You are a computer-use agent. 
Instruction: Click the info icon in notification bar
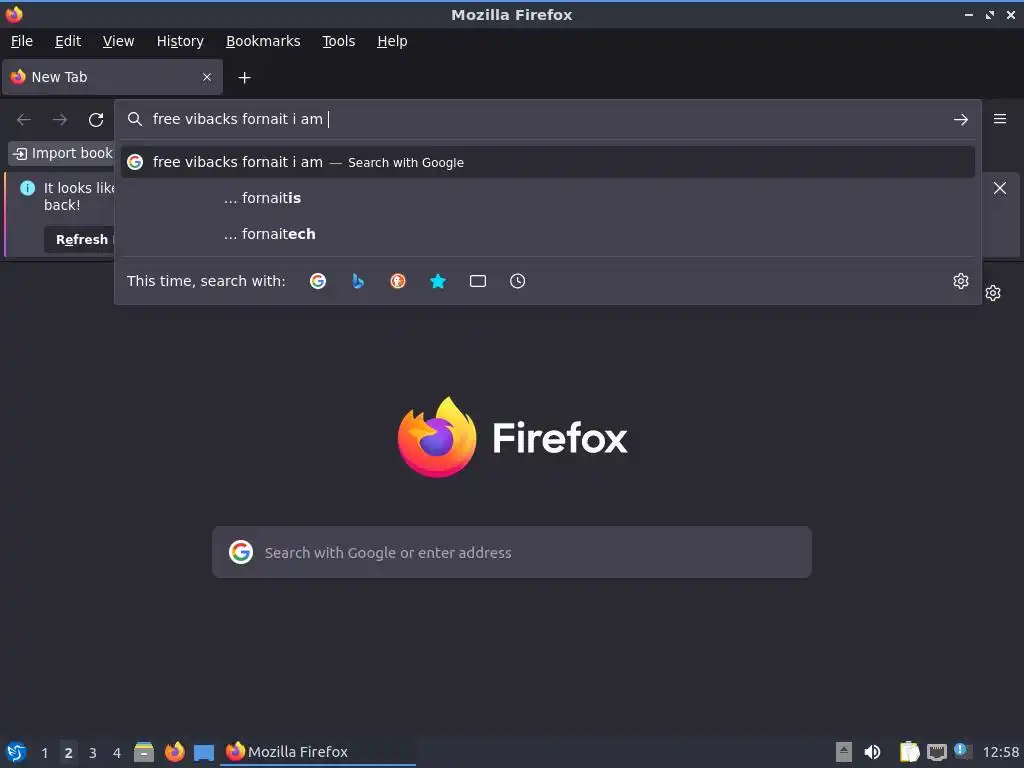click(27, 188)
